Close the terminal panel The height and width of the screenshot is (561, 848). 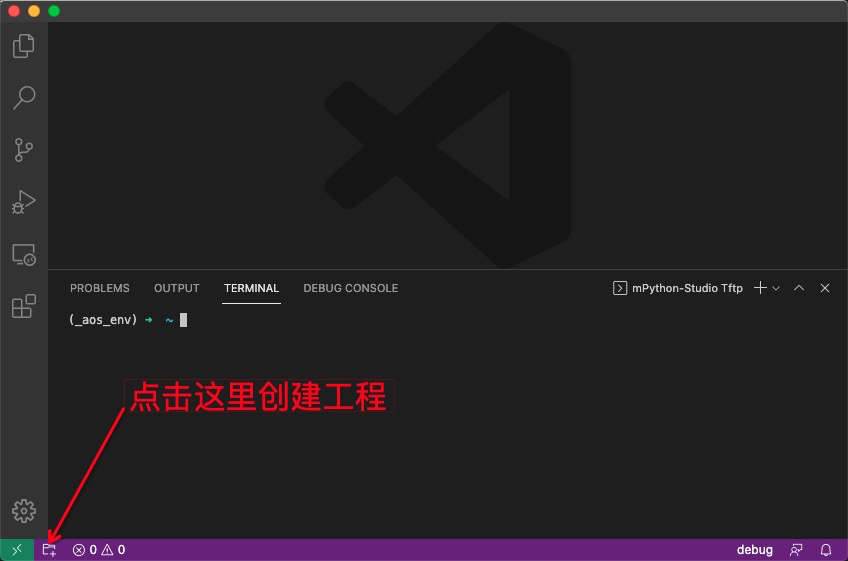tap(825, 288)
